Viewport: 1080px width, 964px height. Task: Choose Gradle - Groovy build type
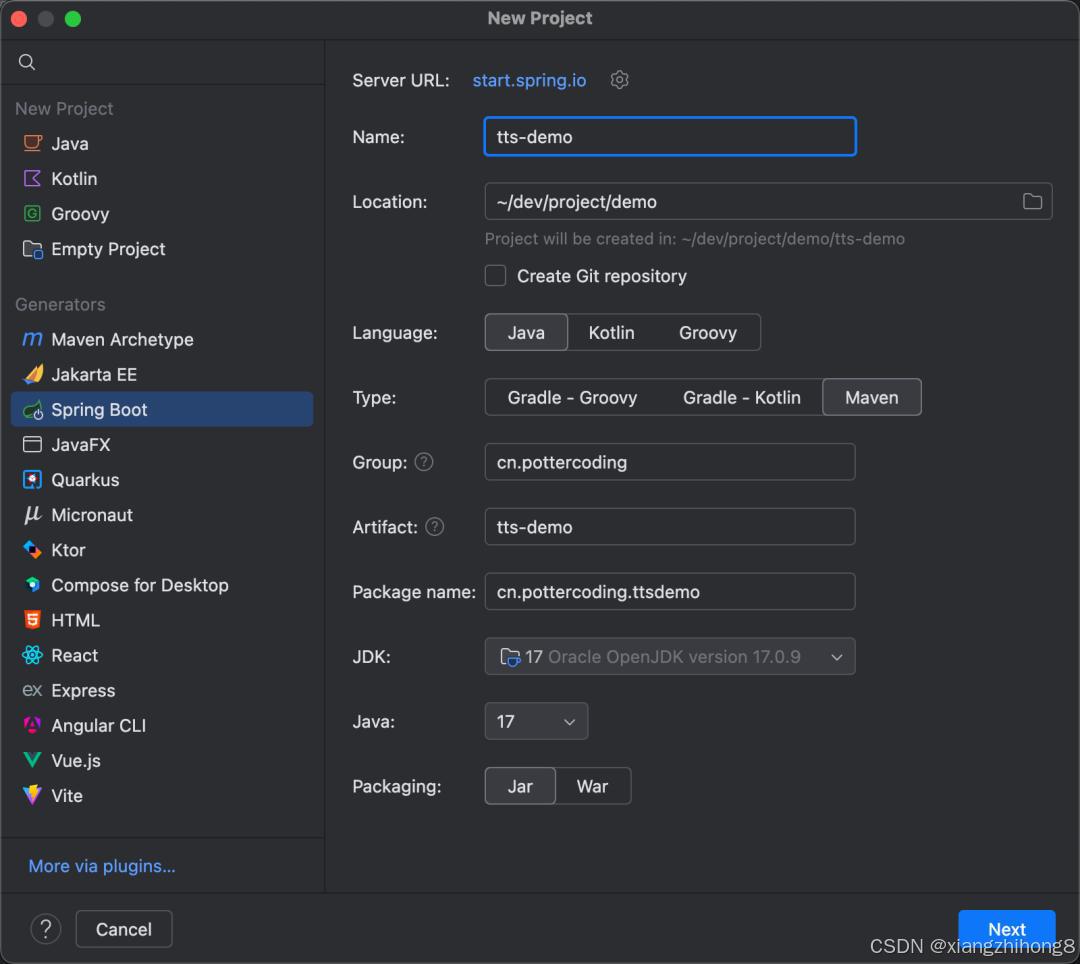point(572,397)
